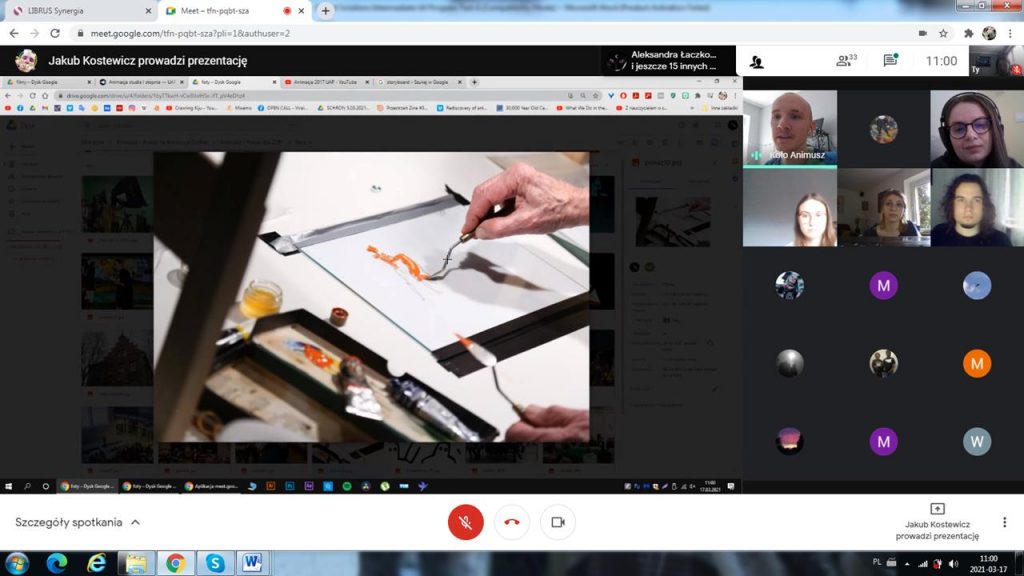Screen dimensions: 1024x576
Task: Open Skype from the Windows taskbar
Action: coord(215,563)
